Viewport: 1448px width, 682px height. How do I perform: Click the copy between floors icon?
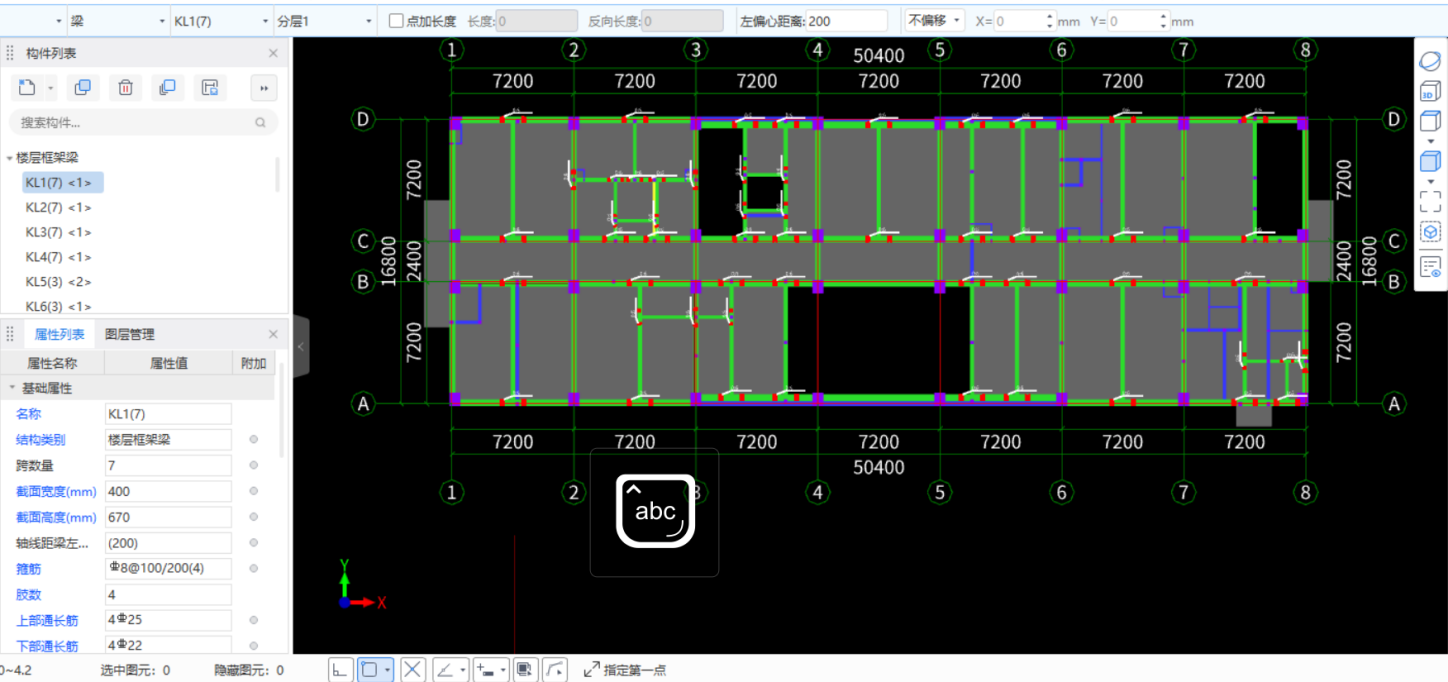point(167,88)
